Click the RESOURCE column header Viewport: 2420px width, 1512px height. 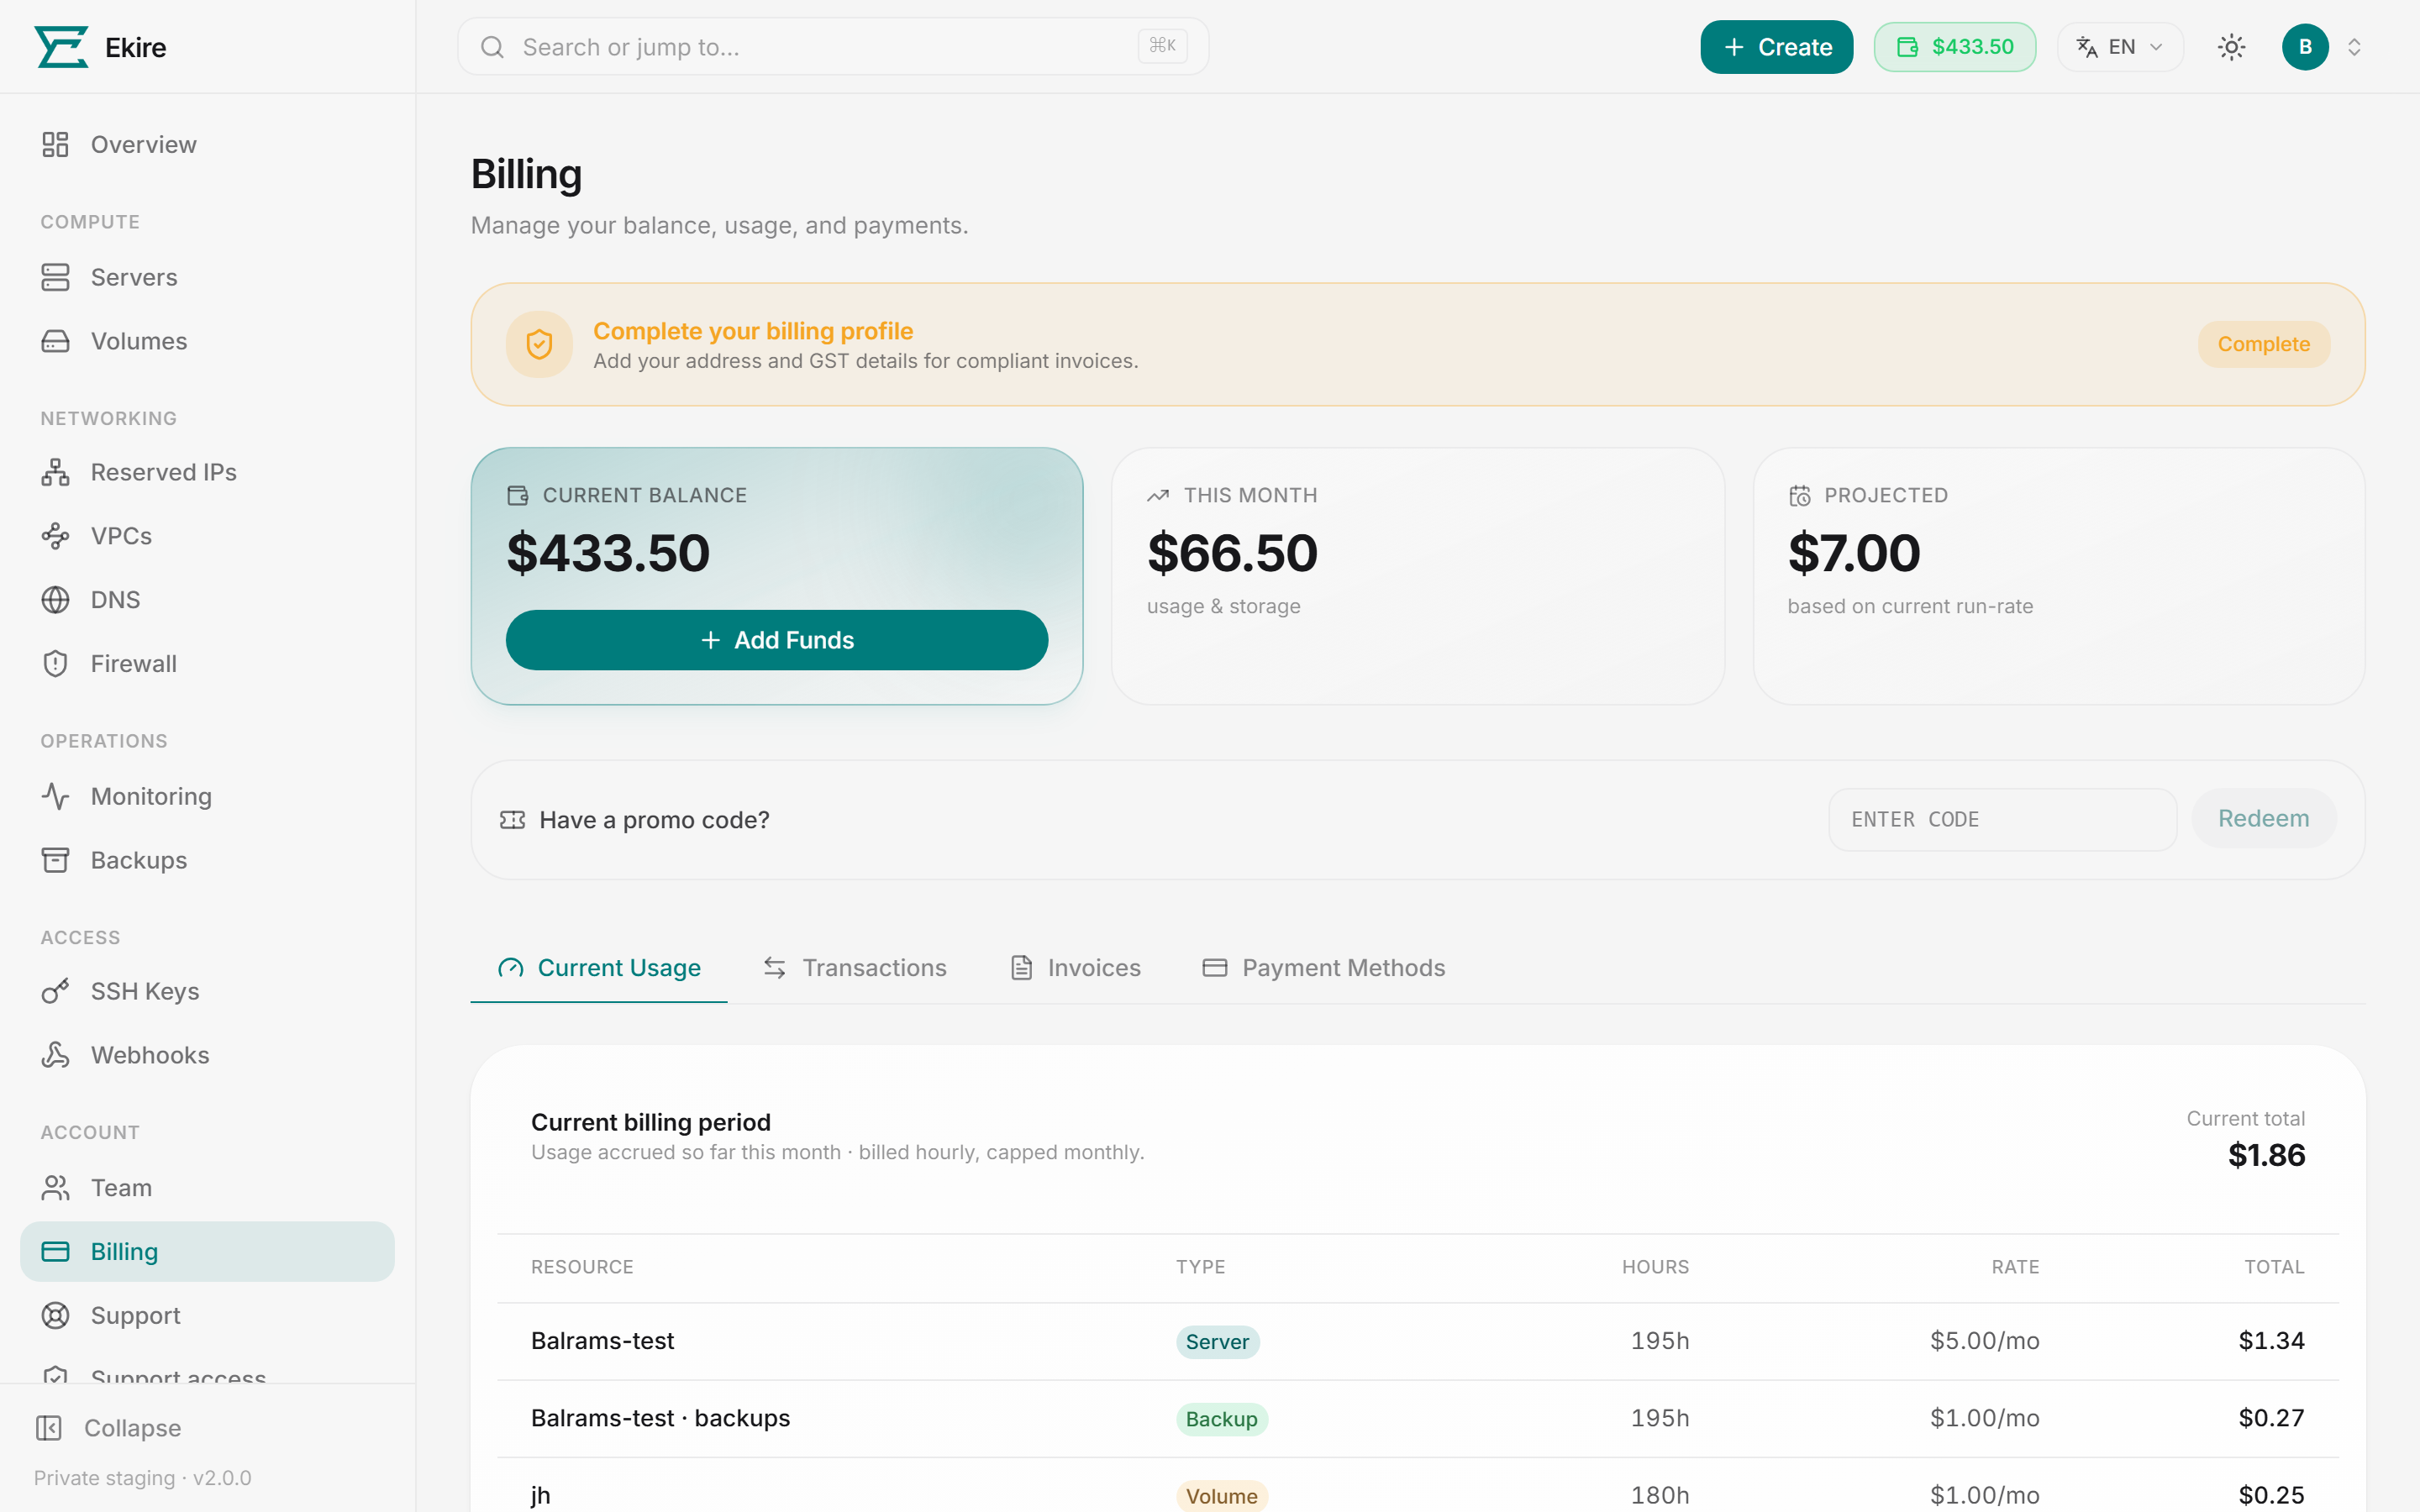point(582,1267)
